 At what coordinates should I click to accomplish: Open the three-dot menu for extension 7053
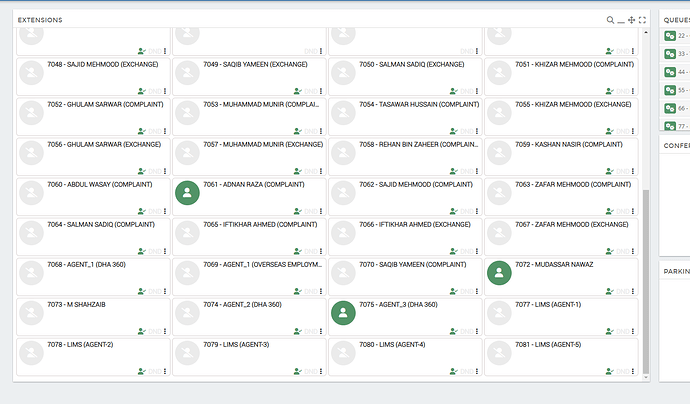click(x=321, y=131)
